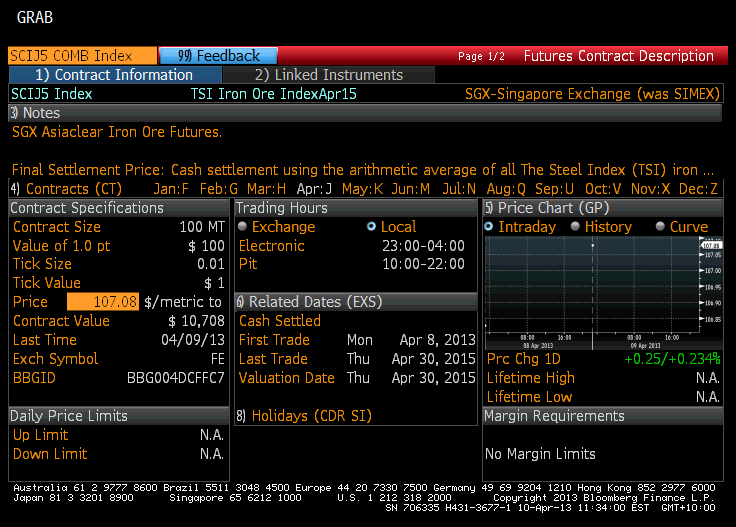Click the Cash Settled label
This screenshot has height=527, width=736.
click(280, 321)
